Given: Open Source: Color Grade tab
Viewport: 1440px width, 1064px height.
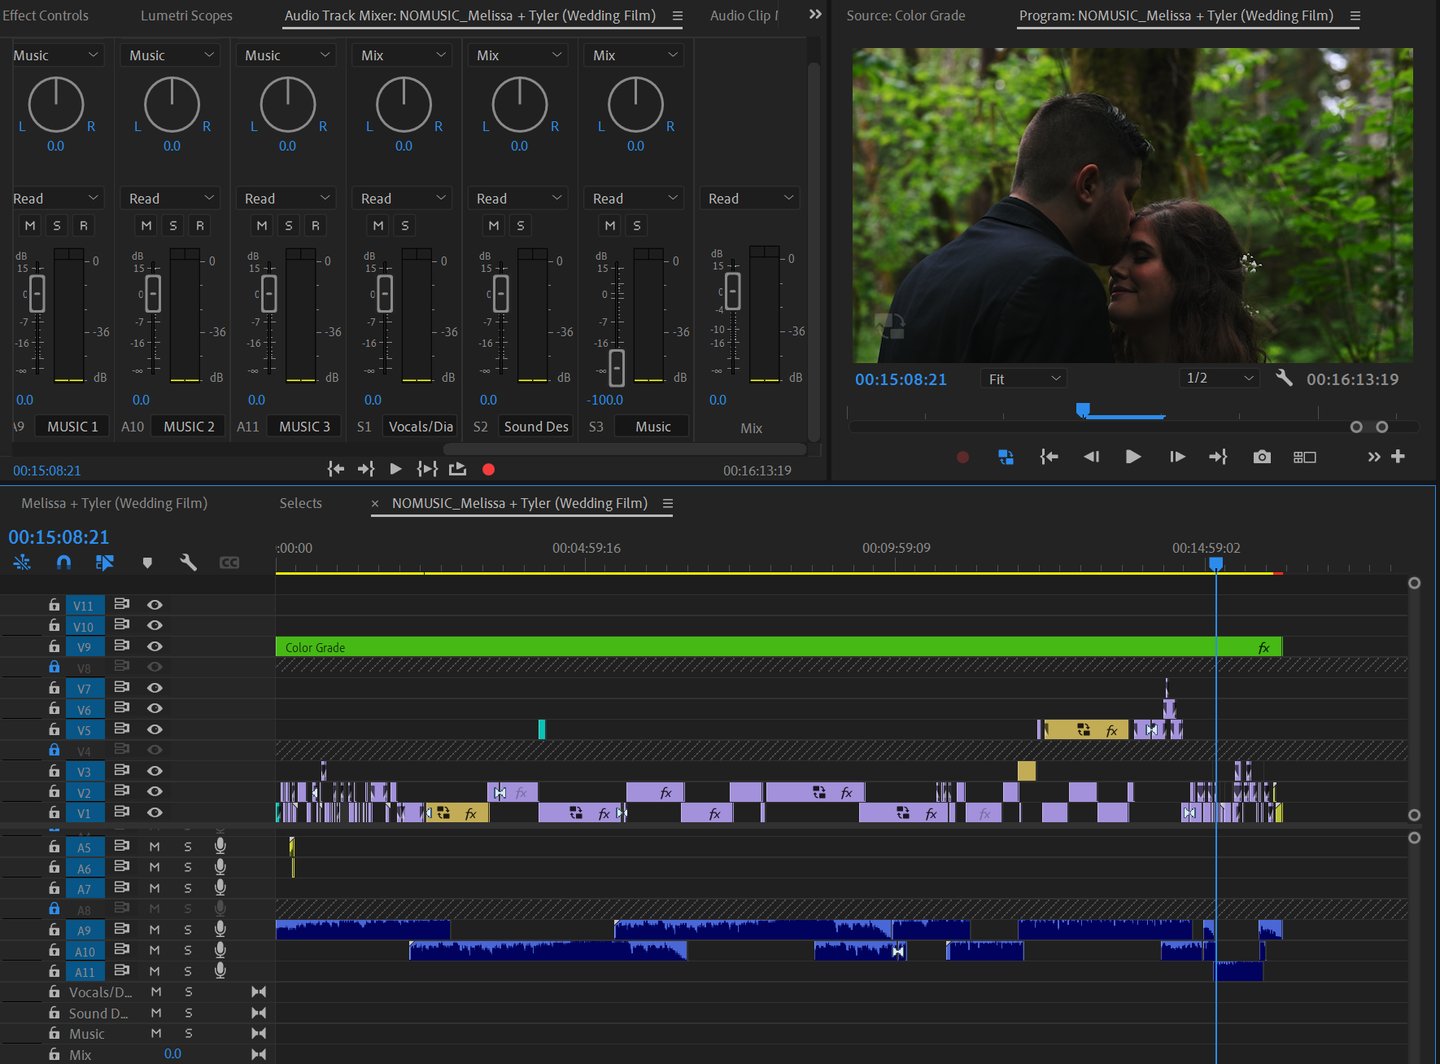Looking at the screenshot, I should [906, 16].
